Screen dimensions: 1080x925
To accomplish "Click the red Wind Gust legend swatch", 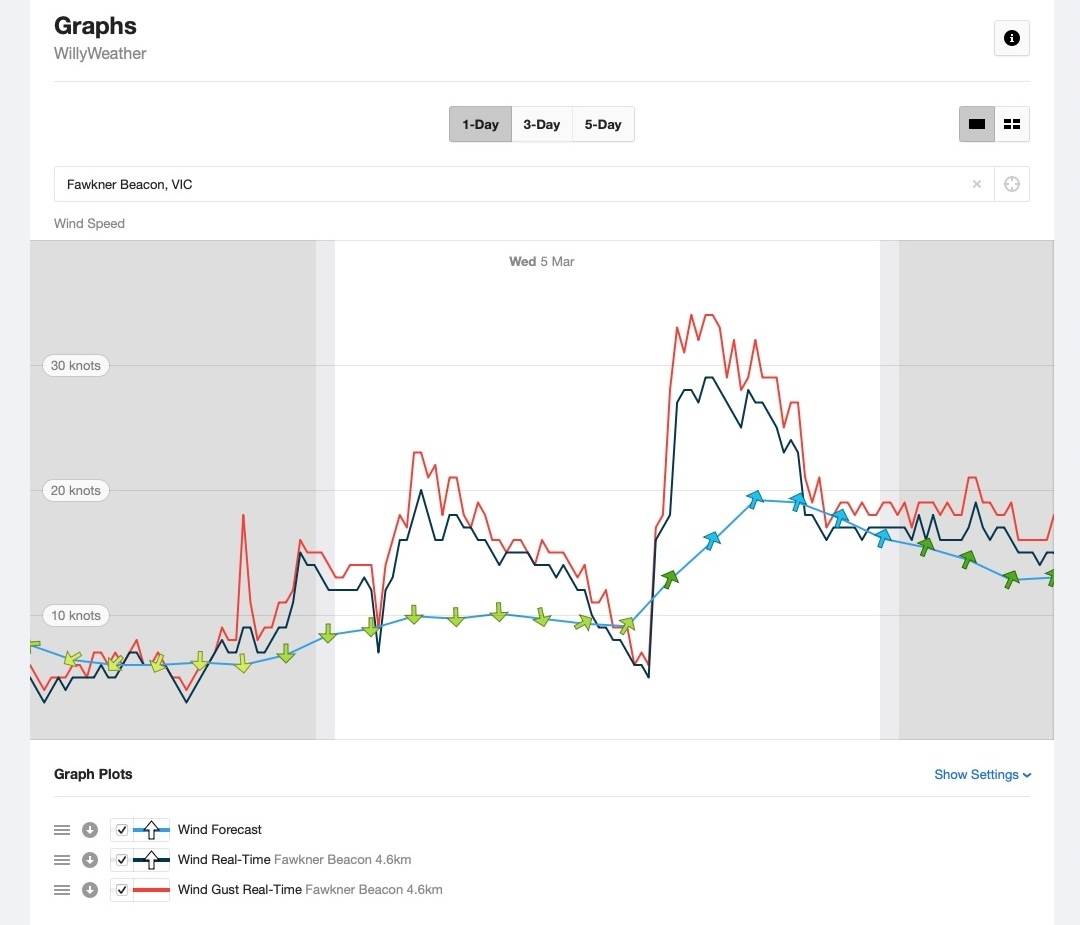I will (x=151, y=889).
